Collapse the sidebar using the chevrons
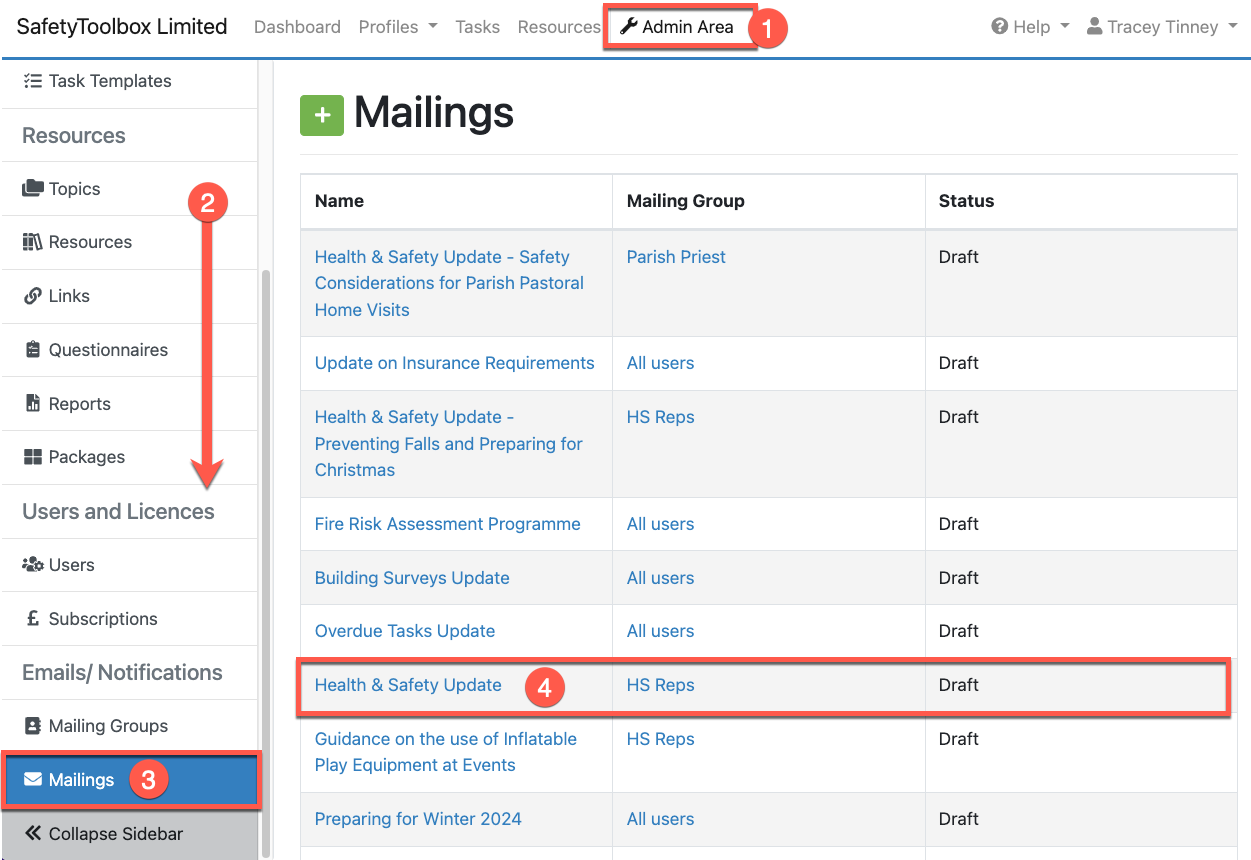The height and width of the screenshot is (860, 1251). pos(33,834)
